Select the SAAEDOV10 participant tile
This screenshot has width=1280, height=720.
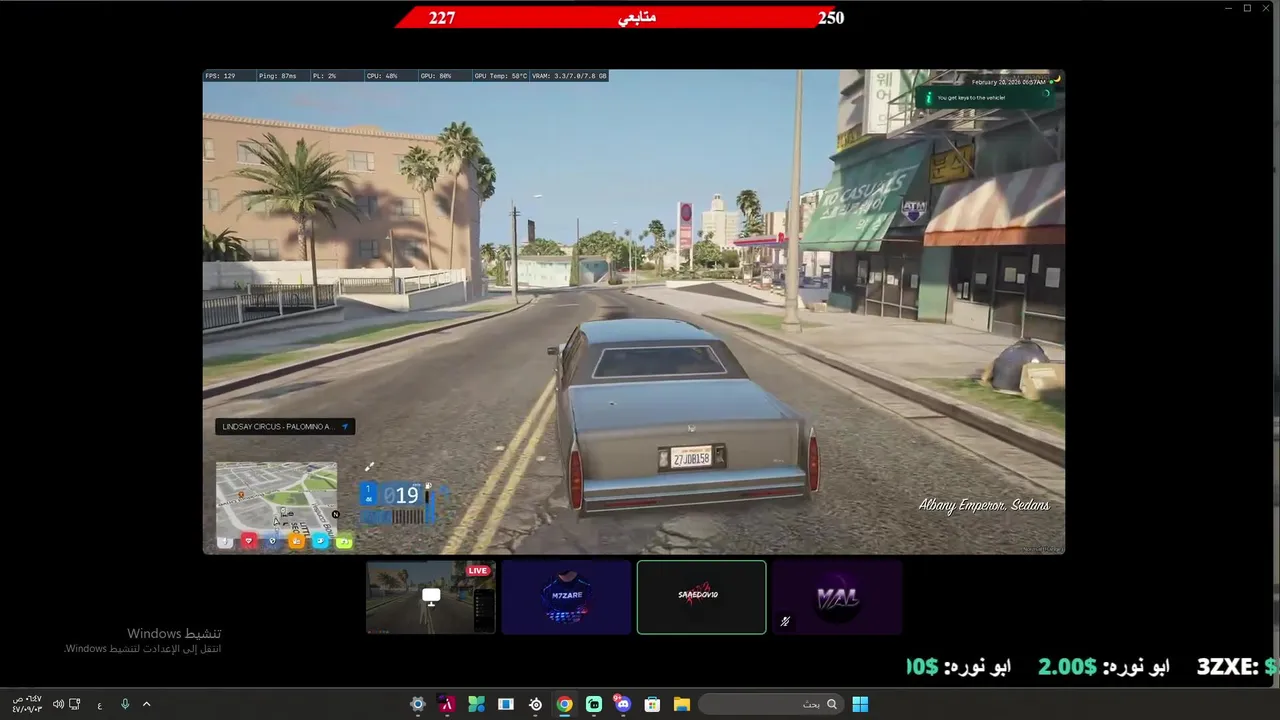(701, 597)
